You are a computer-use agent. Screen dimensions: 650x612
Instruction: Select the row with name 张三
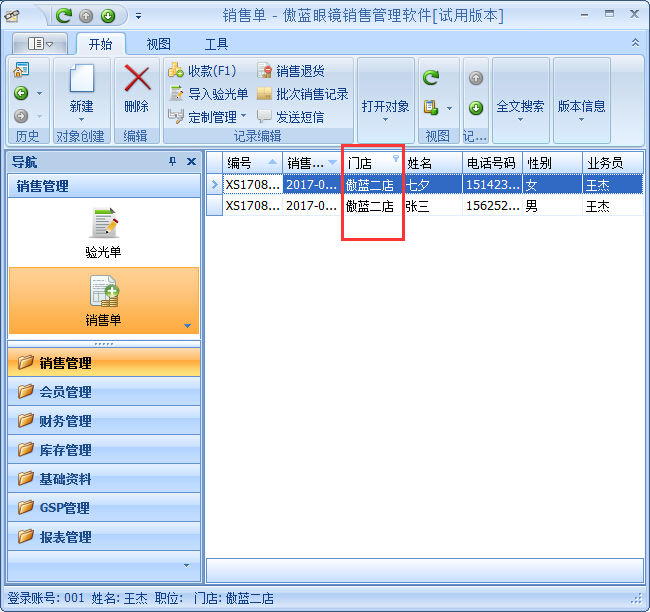pos(420,206)
